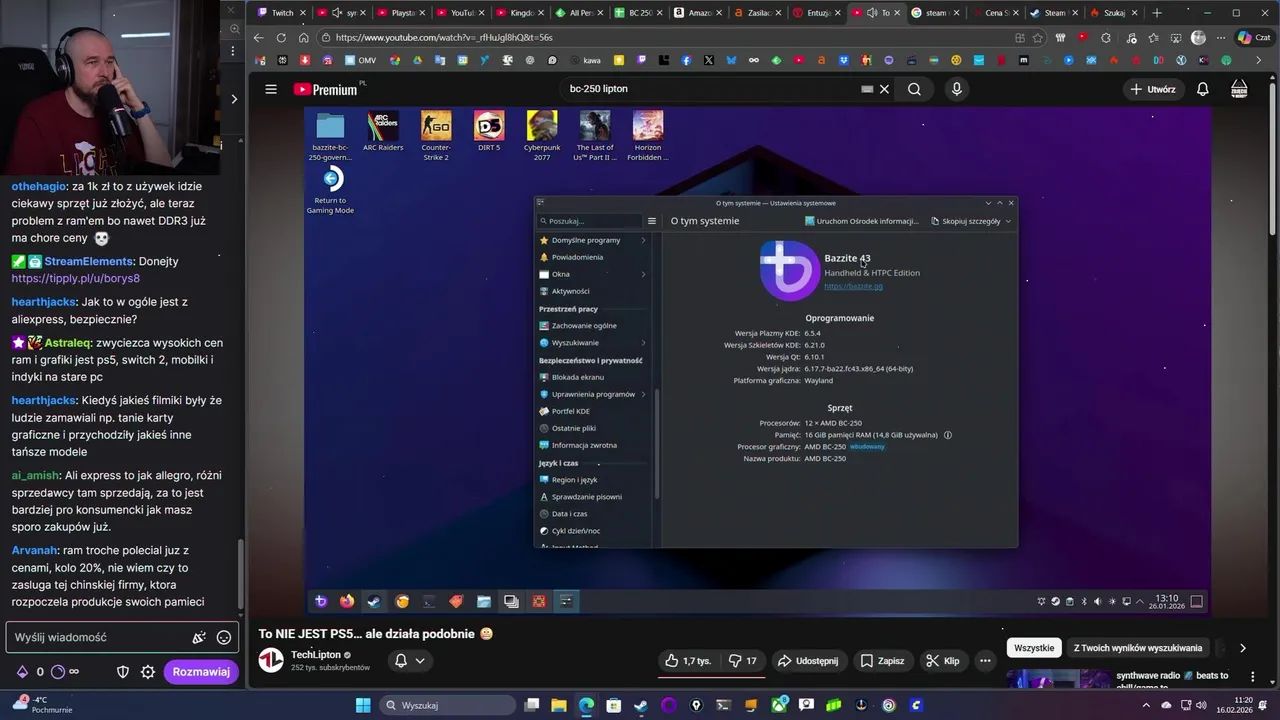Image resolution: width=1280 pixels, height=720 pixels.
Task: Open Windows Start button on taskbar
Action: click(363, 705)
